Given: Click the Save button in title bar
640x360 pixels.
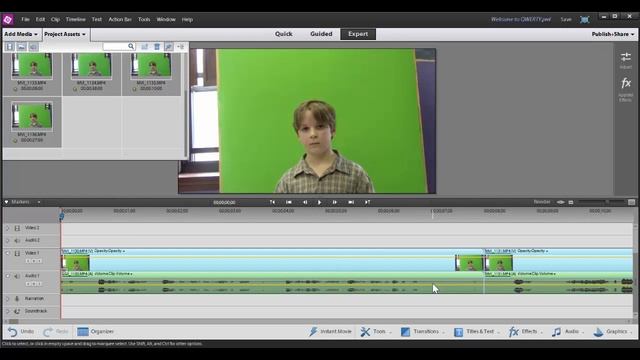Looking at the screenshot, I should pyautogui.click(x=566, y=19).
